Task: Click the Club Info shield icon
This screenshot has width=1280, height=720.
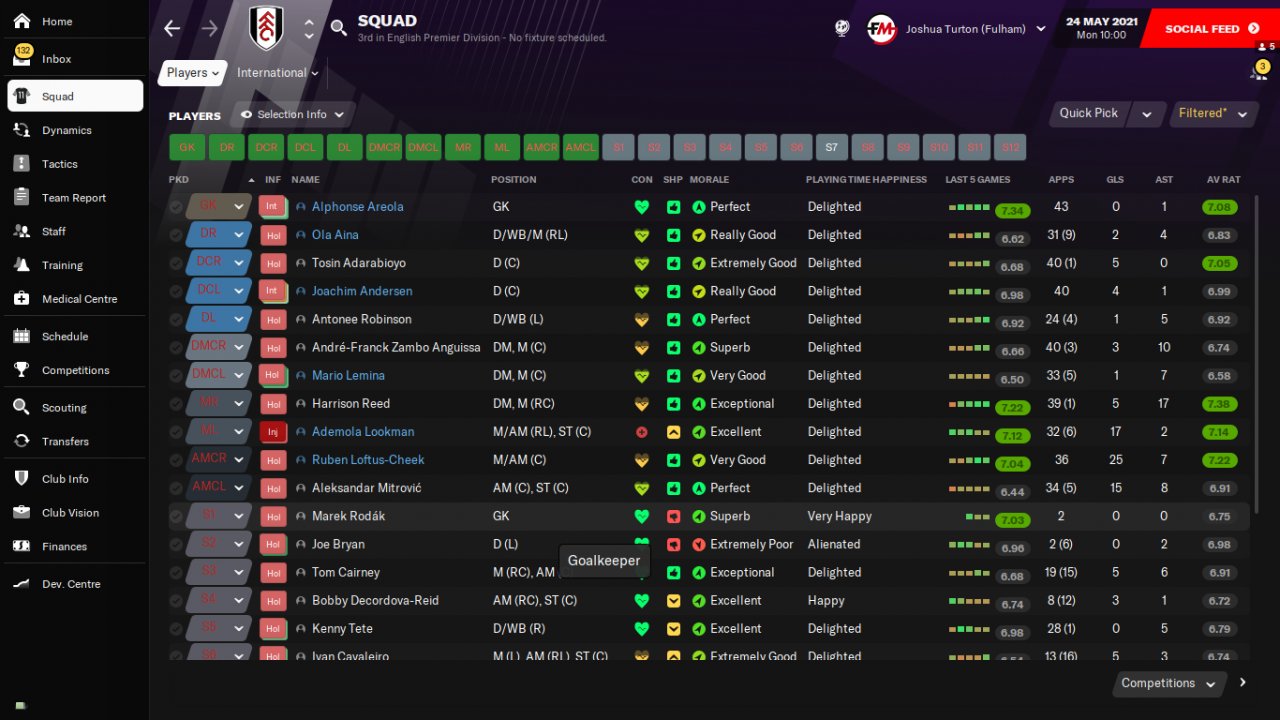Action: click(x=22, y=479)
